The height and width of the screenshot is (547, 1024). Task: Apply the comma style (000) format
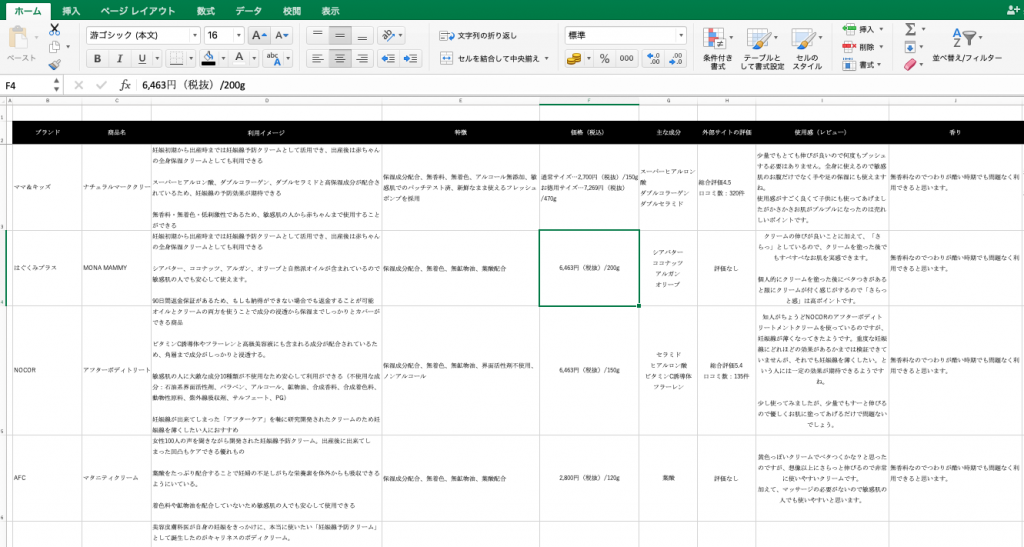(626, 59)
